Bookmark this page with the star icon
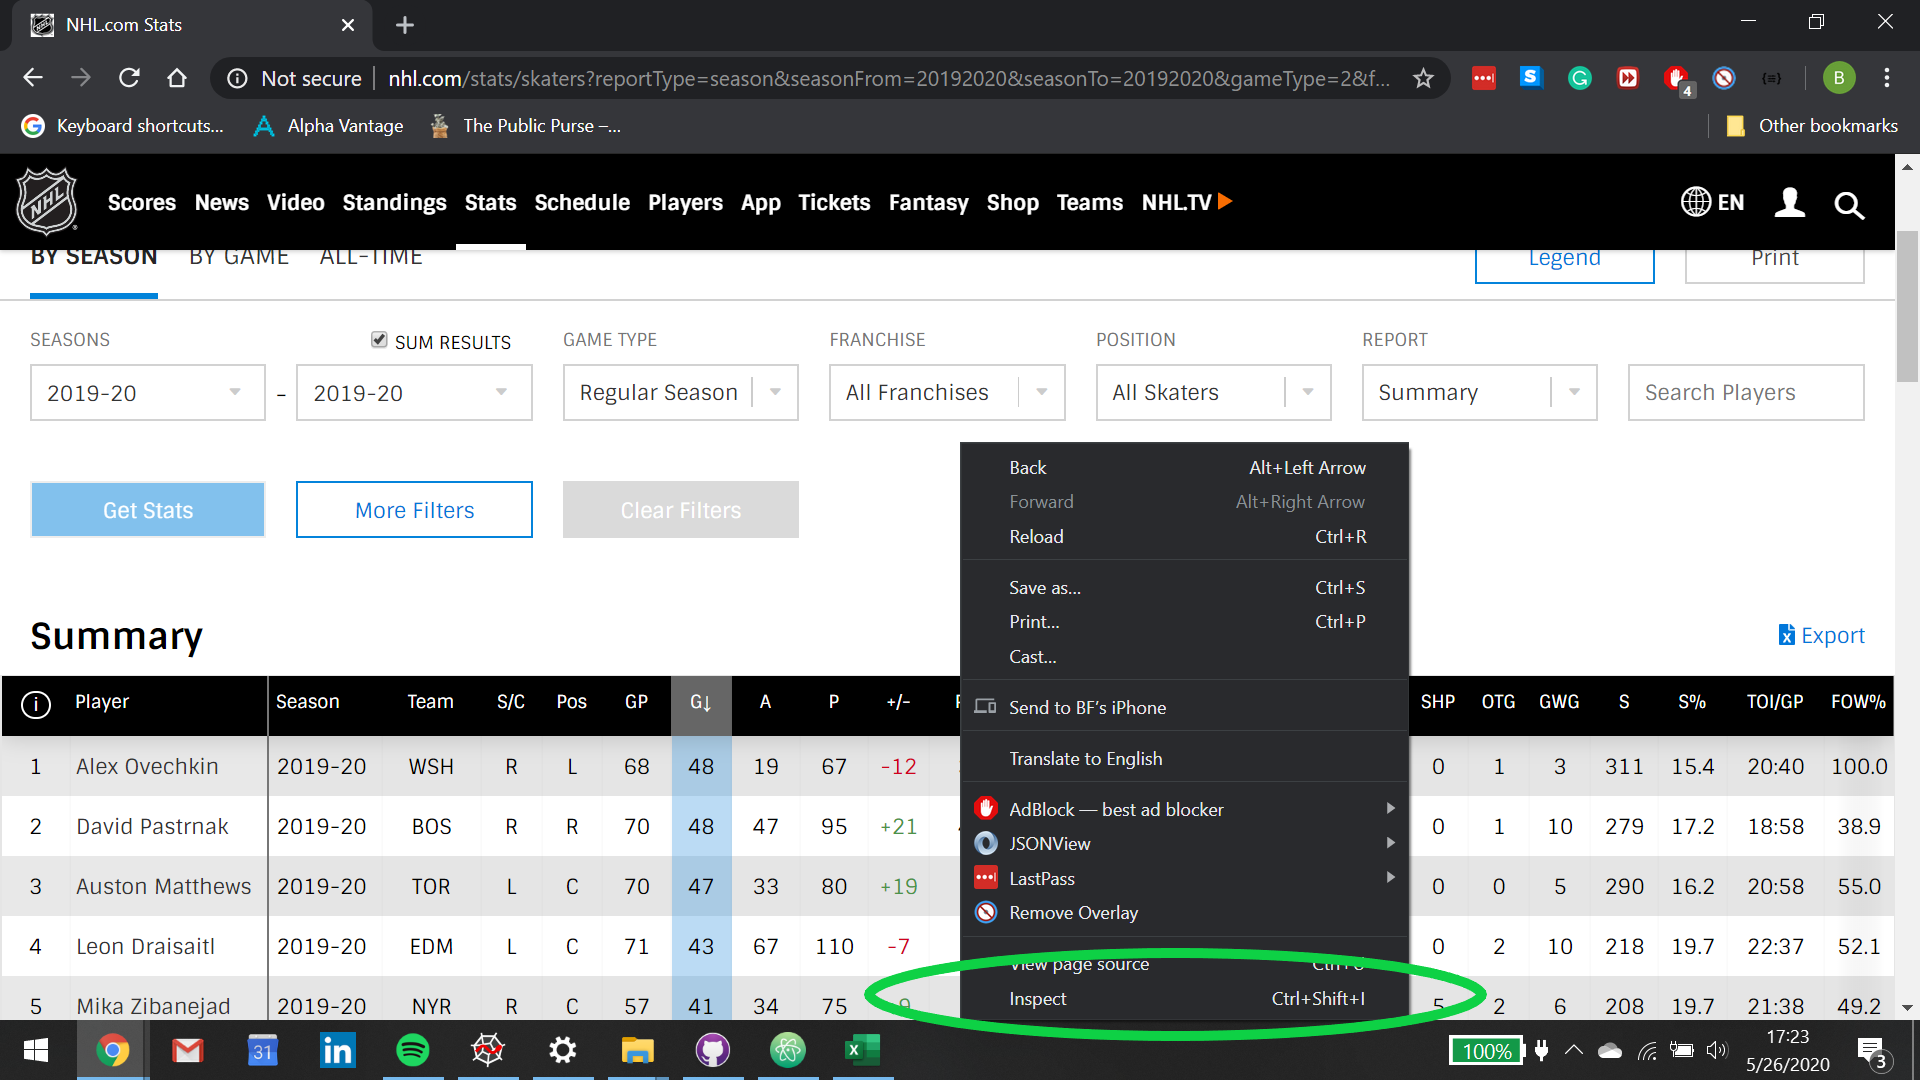The image size is (1920, 1080). point(1423,78)
